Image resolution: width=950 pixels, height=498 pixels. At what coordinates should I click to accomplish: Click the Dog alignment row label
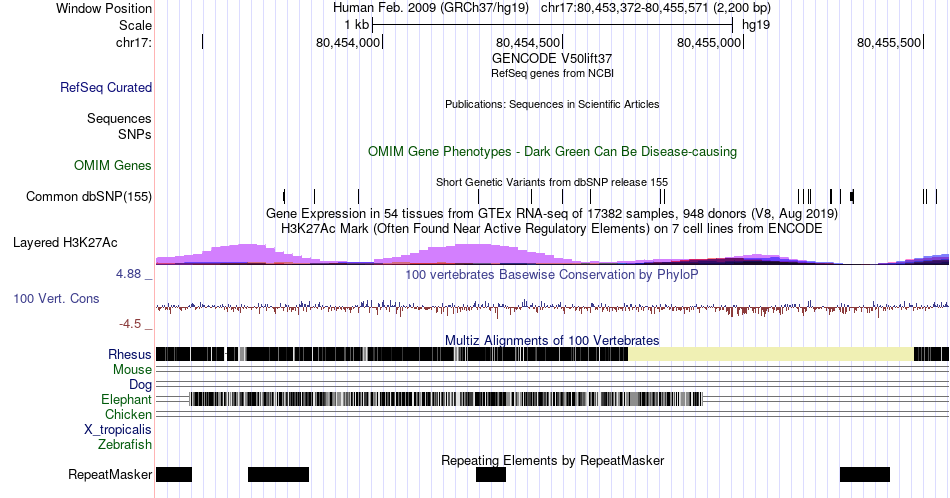pyautogui.click(x=140, y=385)
